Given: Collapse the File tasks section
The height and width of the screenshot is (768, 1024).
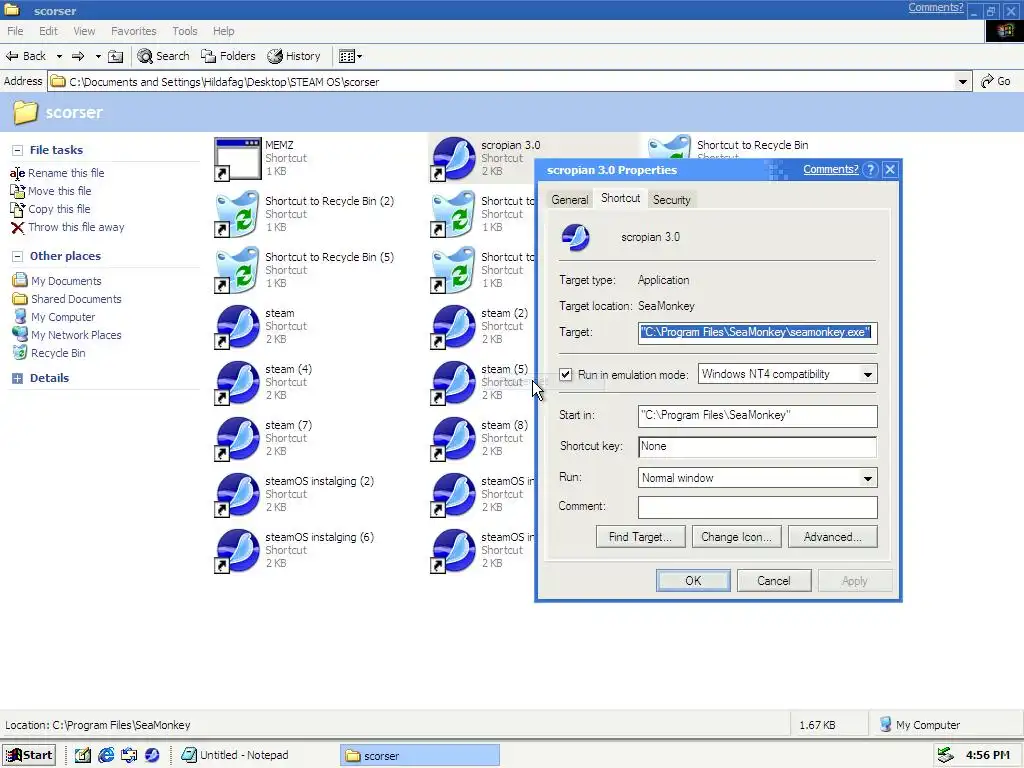Looking at the screenshot, I should [x=18, y=150].
